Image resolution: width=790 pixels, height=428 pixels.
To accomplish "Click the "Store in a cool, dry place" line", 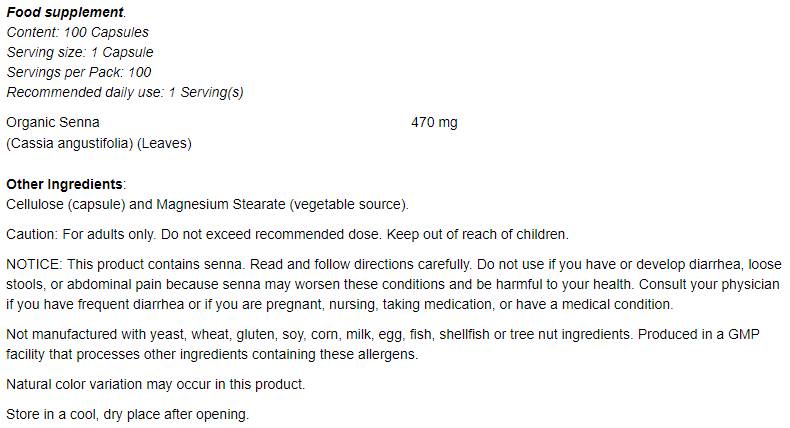I will pos(126,414).
